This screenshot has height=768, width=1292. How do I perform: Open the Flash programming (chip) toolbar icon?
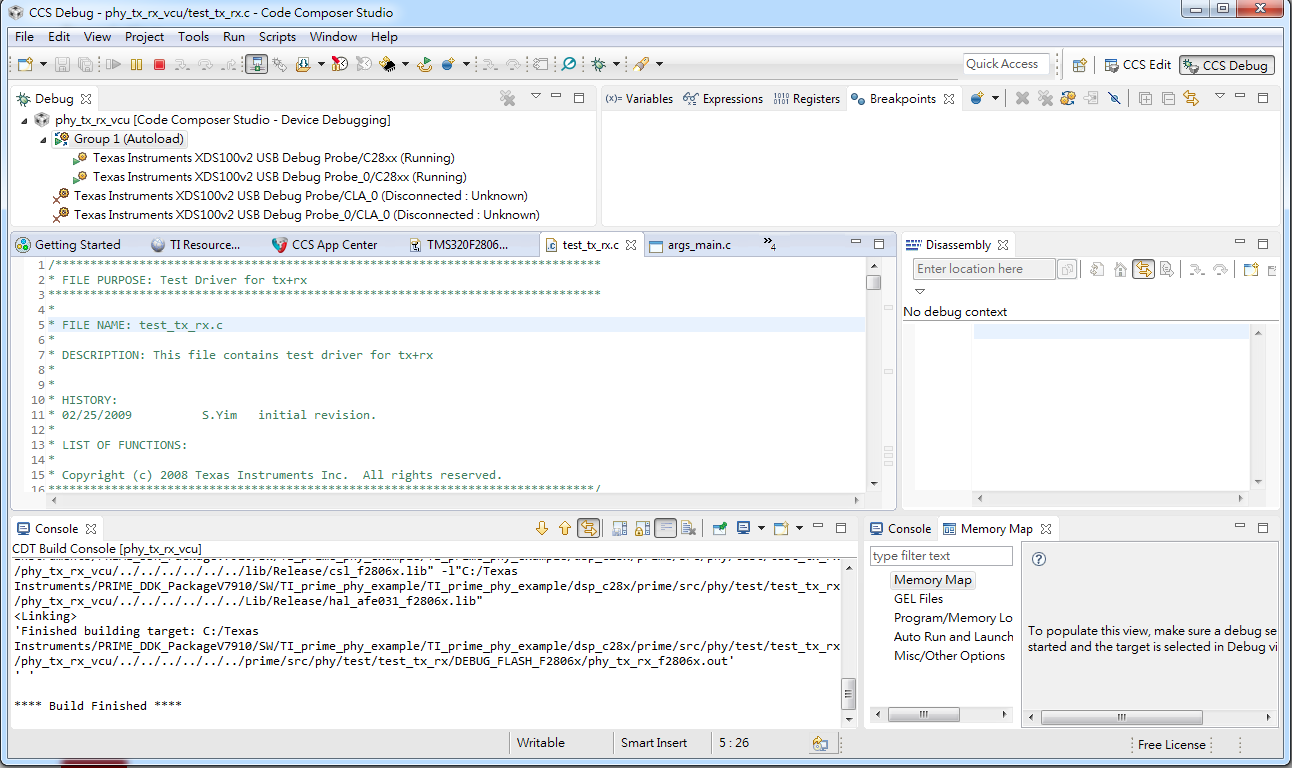pyautogui.click(x=385, y=63)
